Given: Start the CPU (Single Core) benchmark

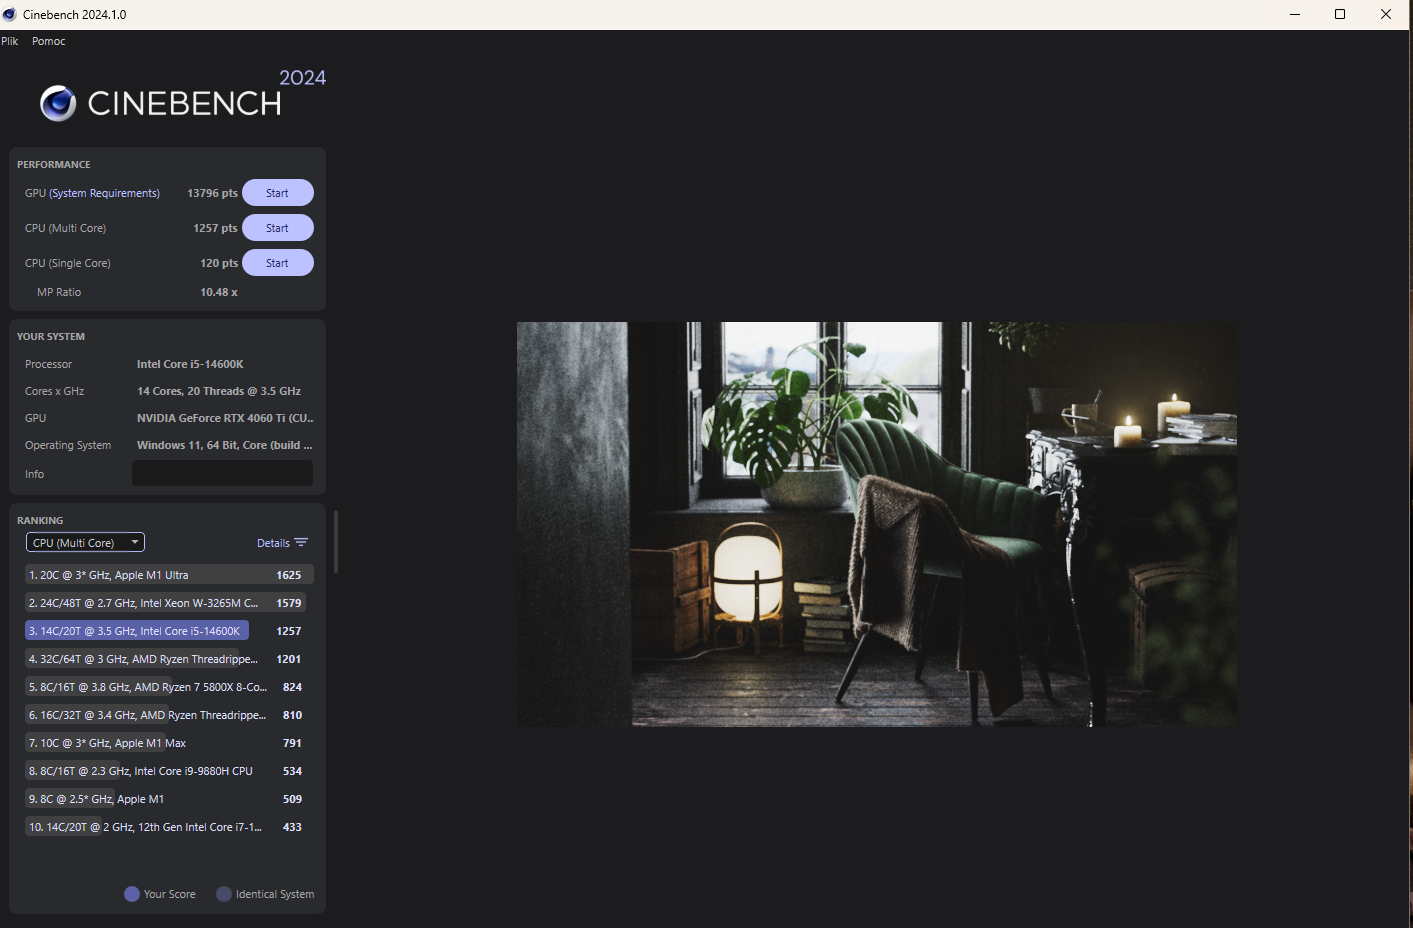Looking at the screenshot, I should click(278, 263).
